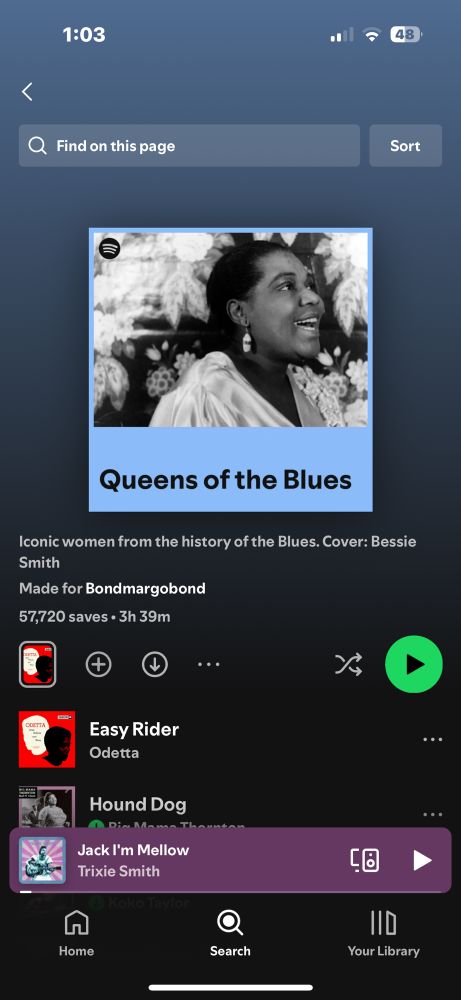This screenshot has height=1000, width=461.
Task: Switch to the Home tab
Action: 77,934
